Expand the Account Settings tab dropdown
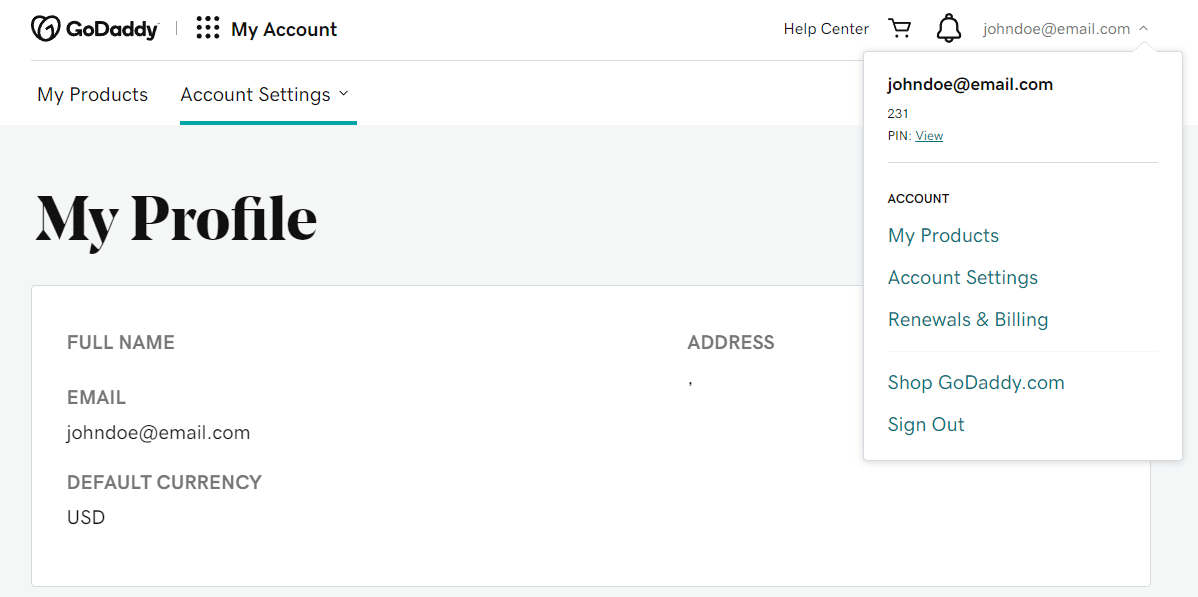The width and height of the screenshot is (1198, 597). click(344, 94)
